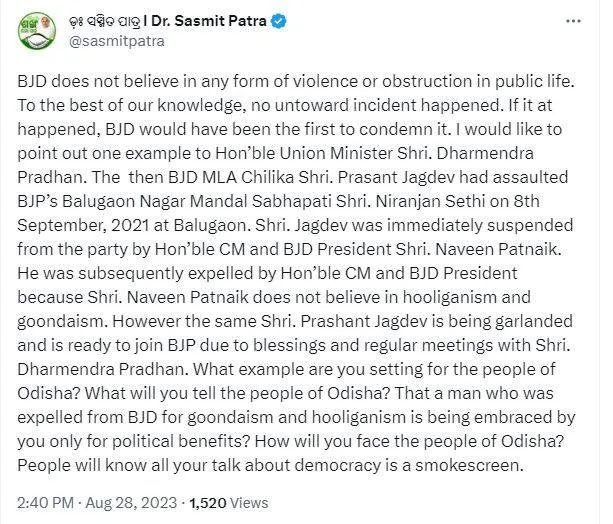Screen dimensions: 613x524
Task: Select the Aug 28, 2023 date link
Action: pos(131,502)
